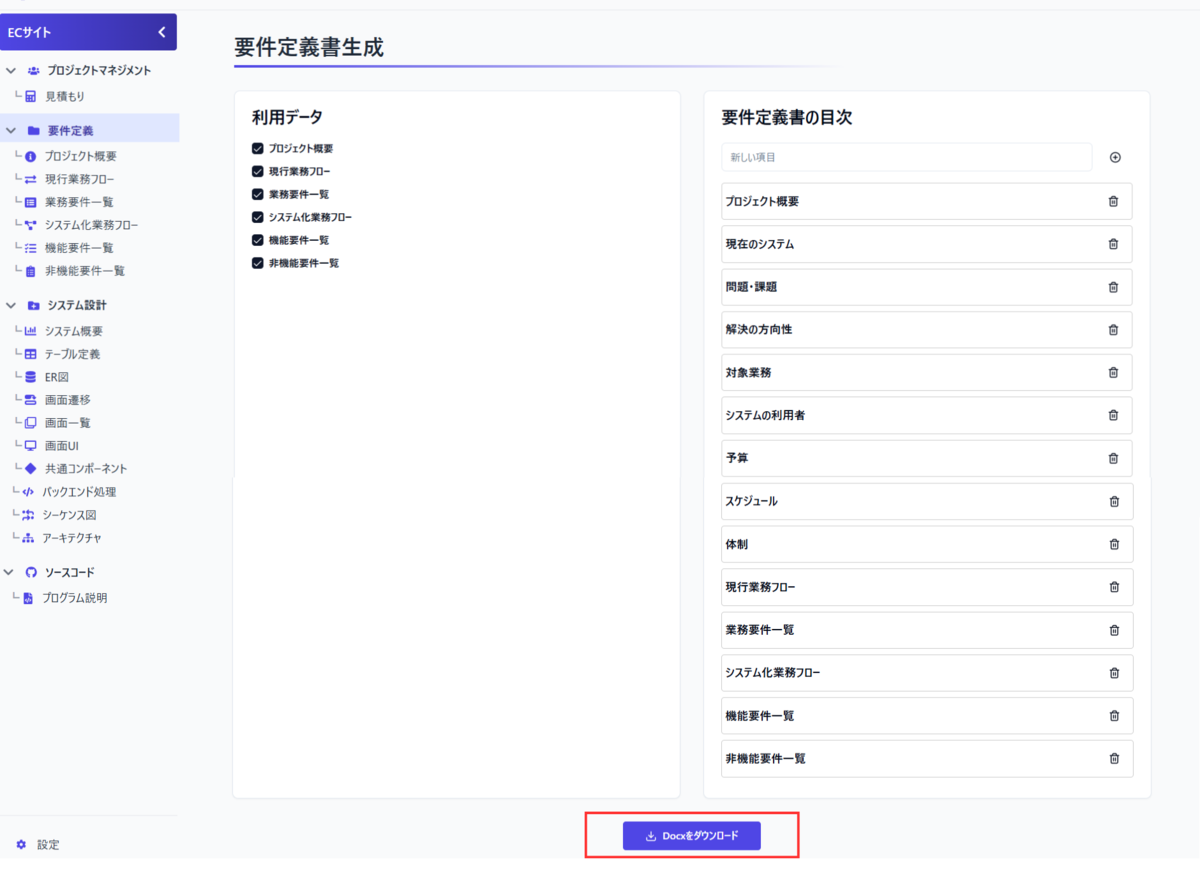Uncheck the プロジェクト概要 data checkbox
The width and height of the screenshot is (1200, 894).
[x=258, y=148]
